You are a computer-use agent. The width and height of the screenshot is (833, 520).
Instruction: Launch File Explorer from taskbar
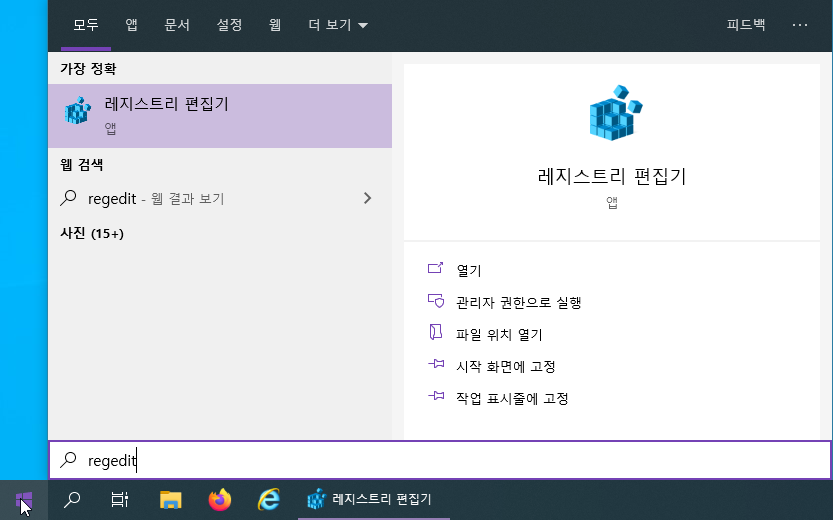pyautogui.click(x=171, y=500)
